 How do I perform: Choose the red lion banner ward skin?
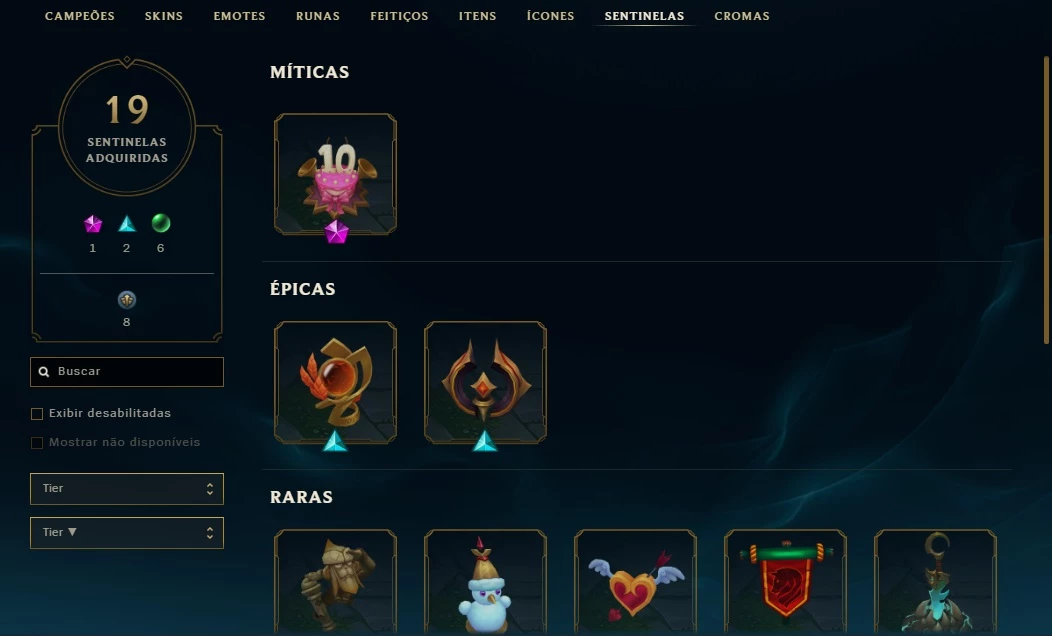[785, 582]
